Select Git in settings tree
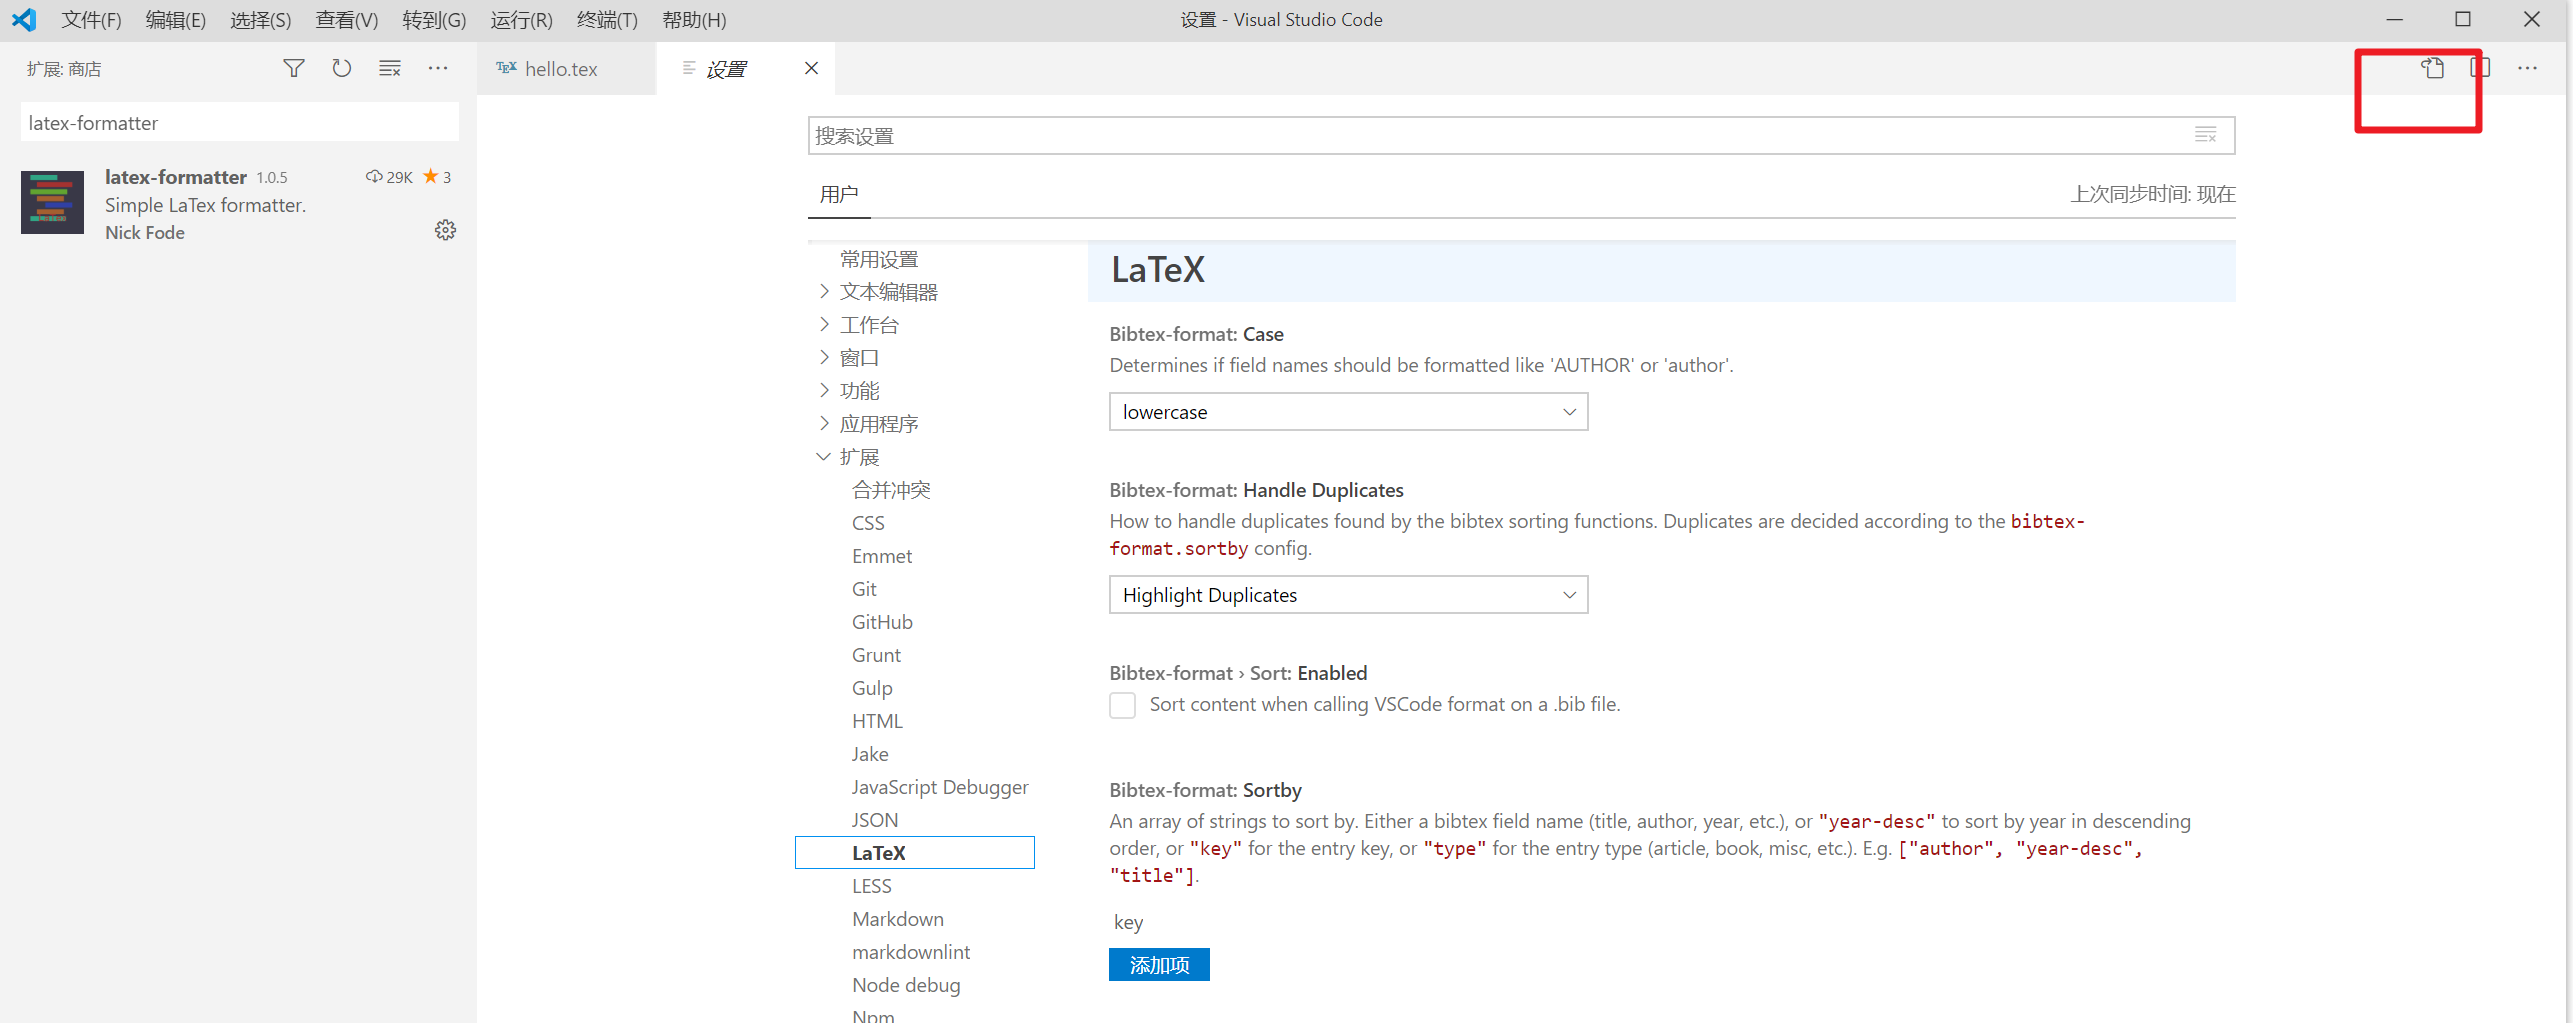This screenshot has width=2573, height=1023. point(863,589)
